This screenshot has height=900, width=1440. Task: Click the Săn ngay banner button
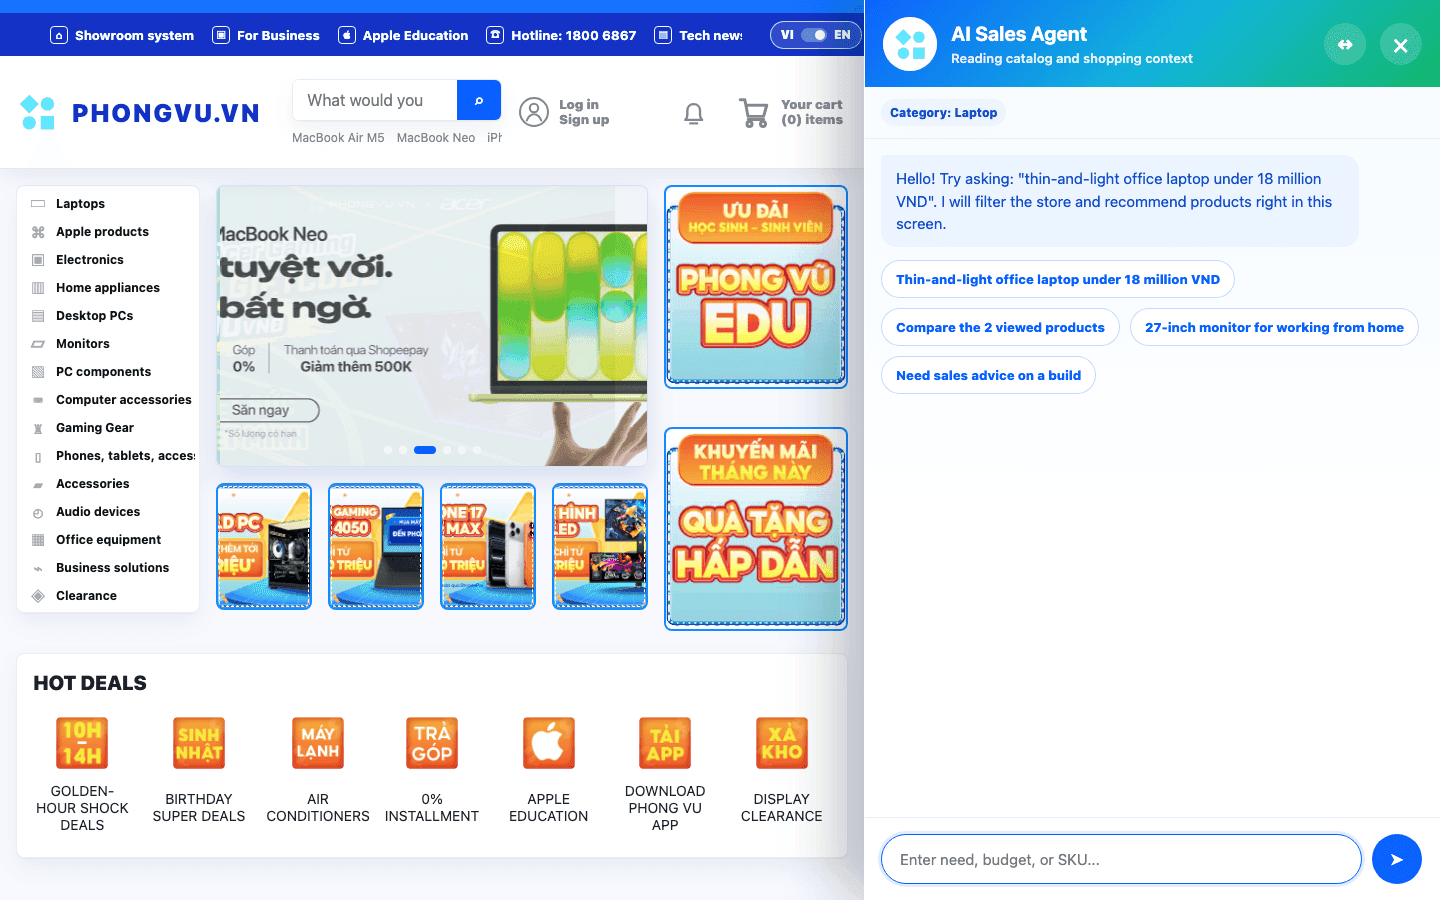pyautogui.click(x=270, y=410)
